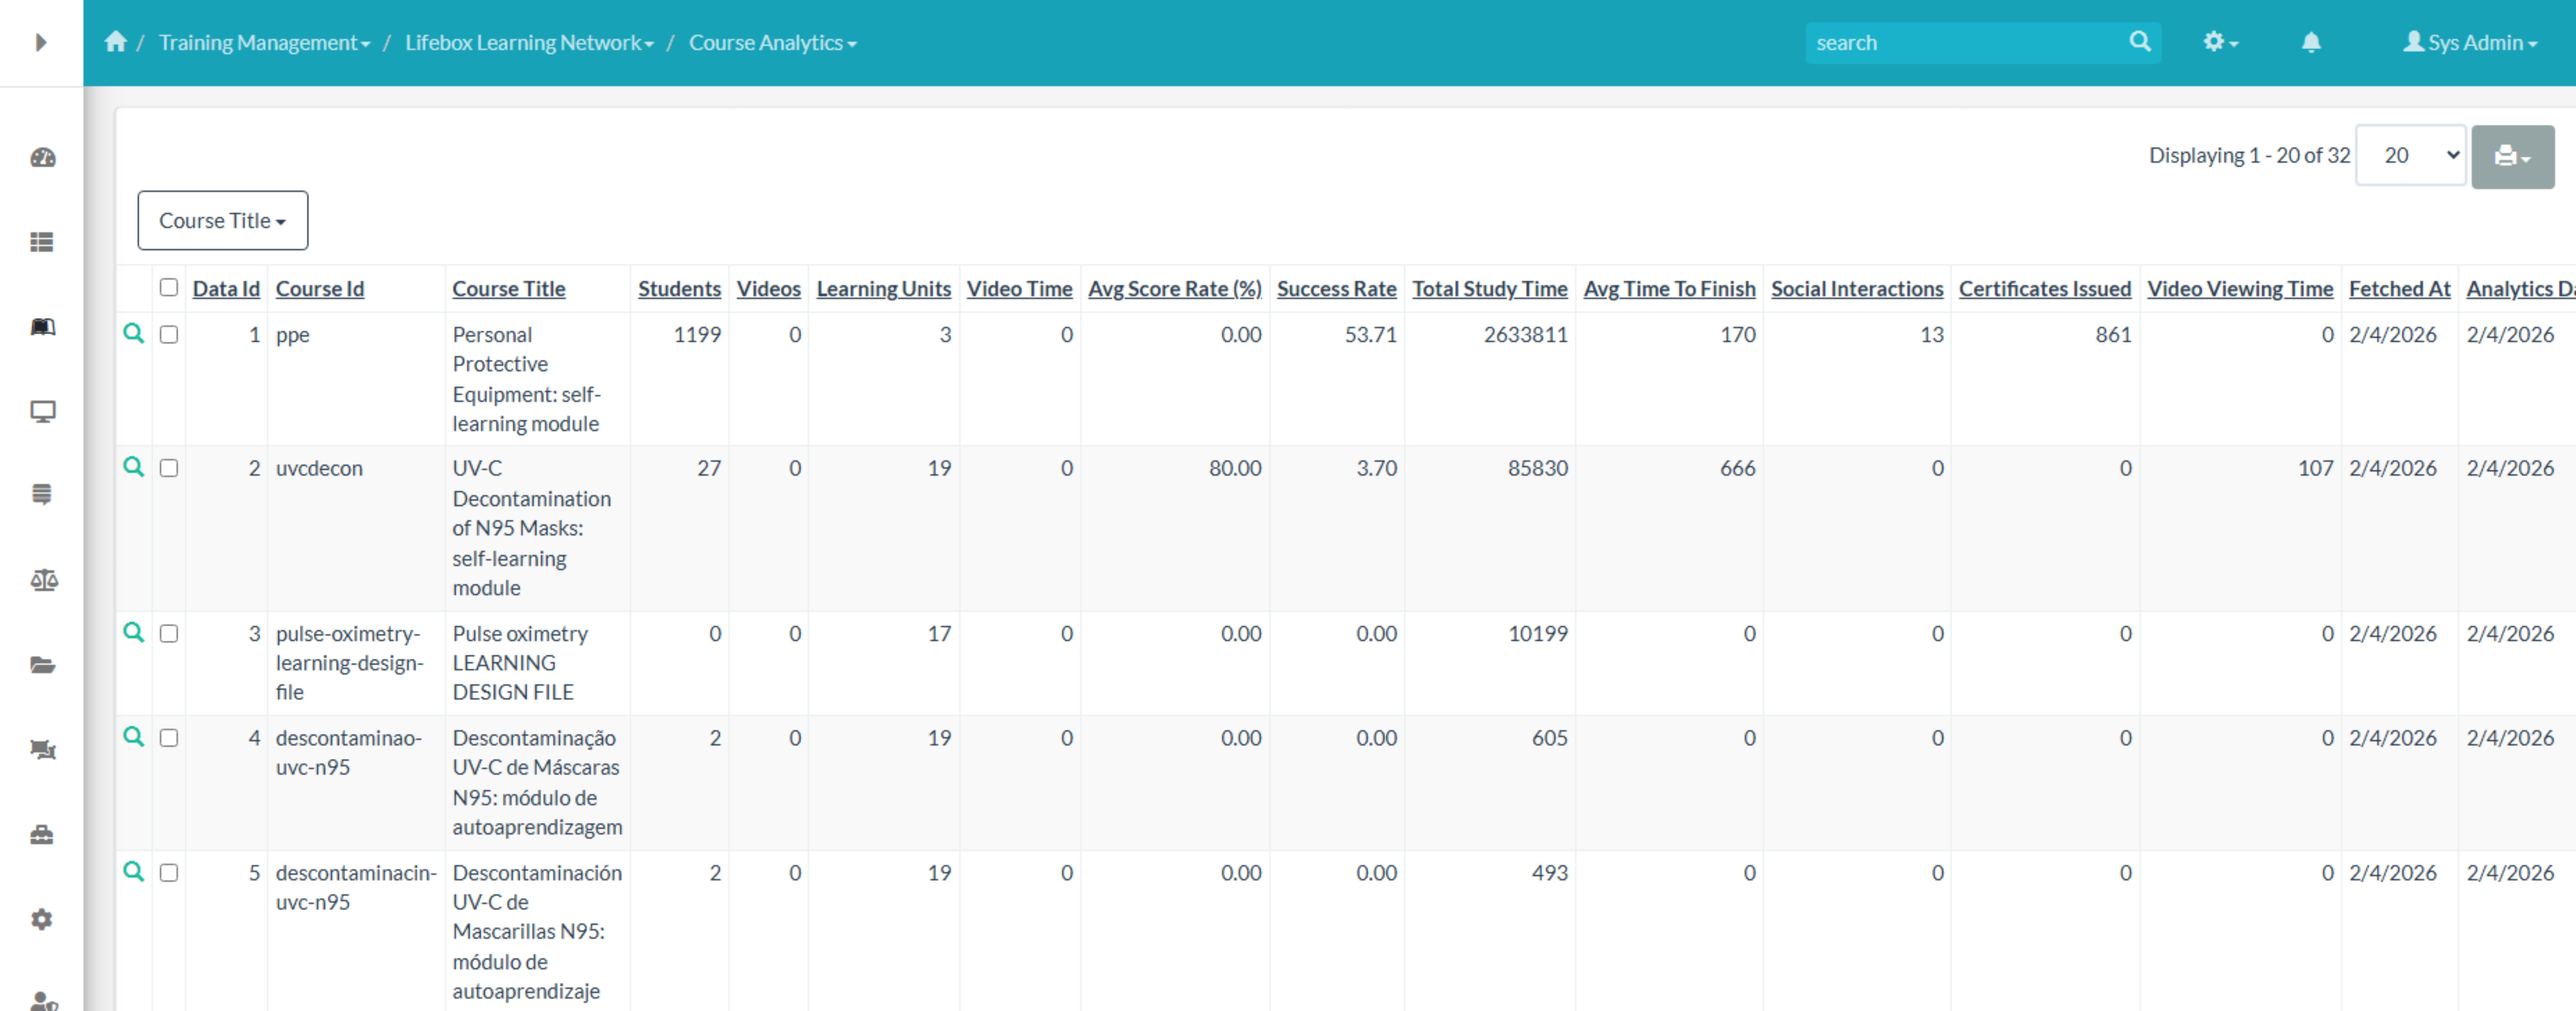This screenshot has height=1011, width=2576.
Task: Sort by Course Title column header
Action: (509, 289)
